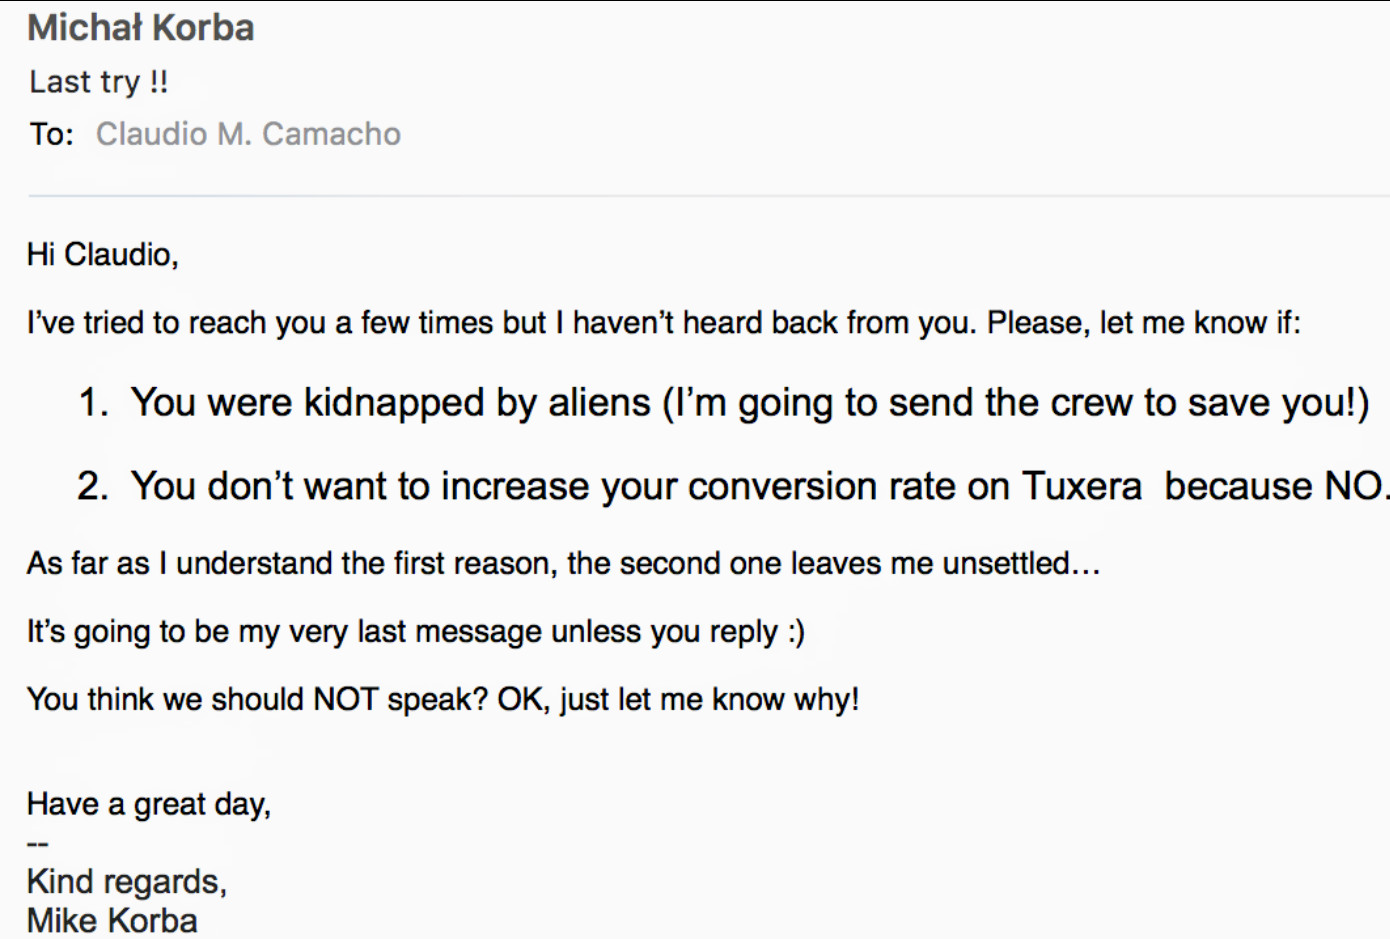Select the subject line Last try !!
Viewport: 1390px width, 939px height.
[x=99, y=82]
